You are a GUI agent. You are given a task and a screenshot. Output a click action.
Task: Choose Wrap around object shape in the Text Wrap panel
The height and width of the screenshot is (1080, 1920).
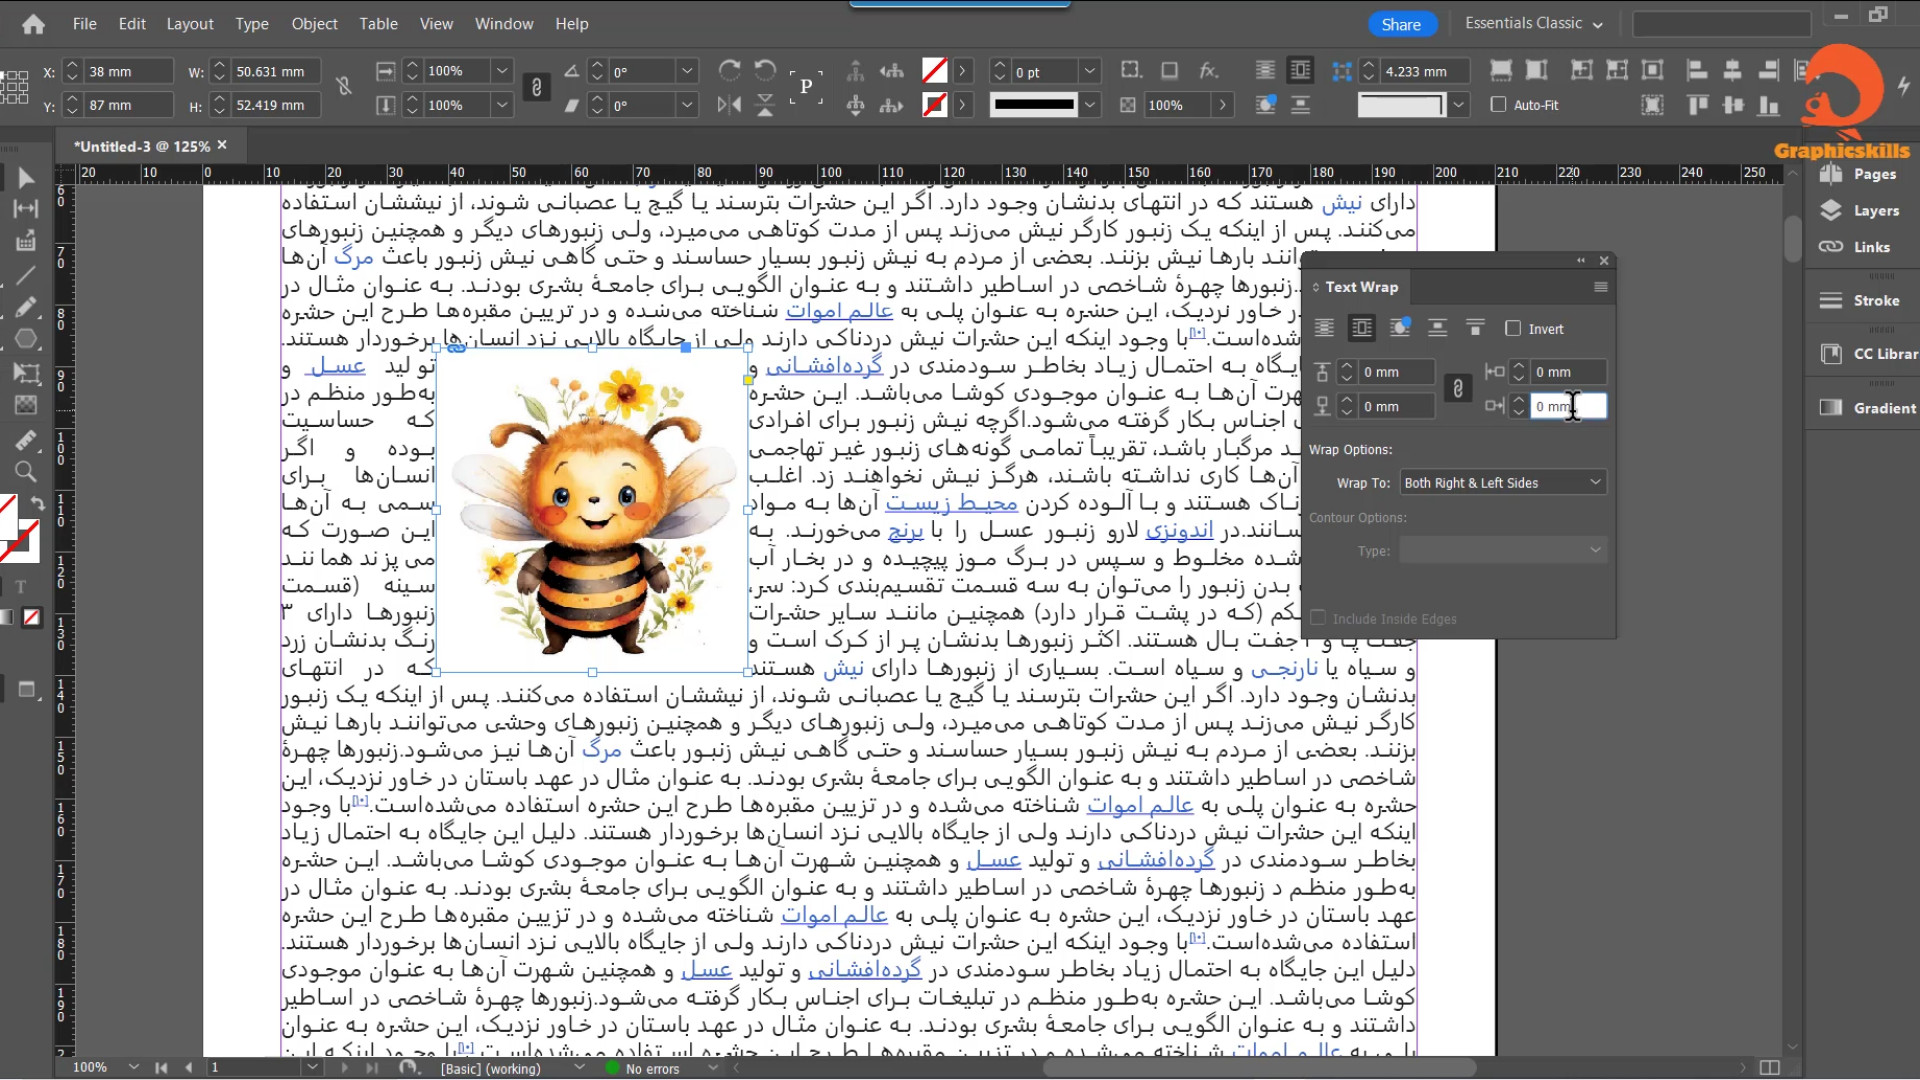click(x=1400, y=328)
